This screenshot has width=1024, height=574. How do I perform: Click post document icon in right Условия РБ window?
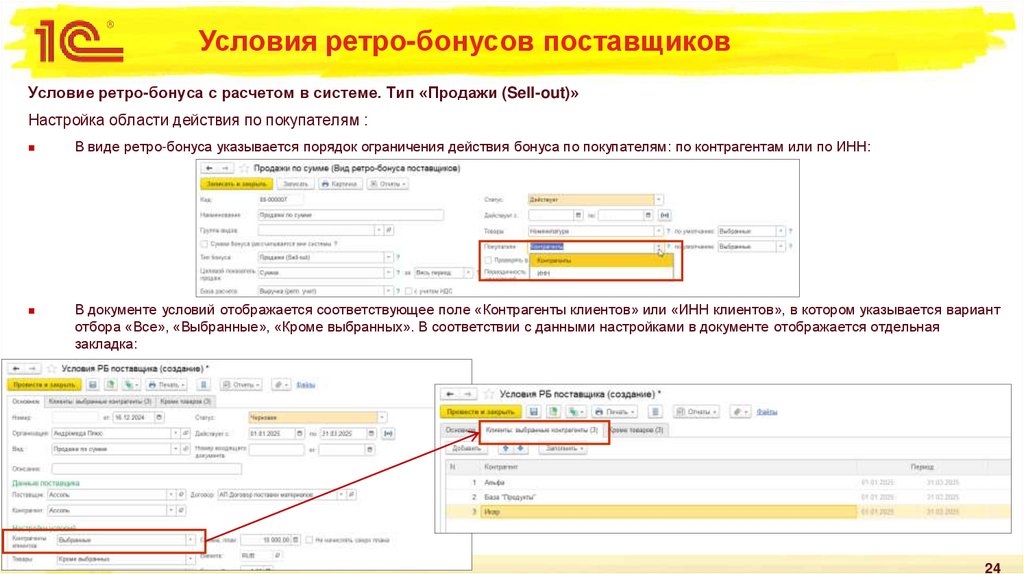pos(554,412)
